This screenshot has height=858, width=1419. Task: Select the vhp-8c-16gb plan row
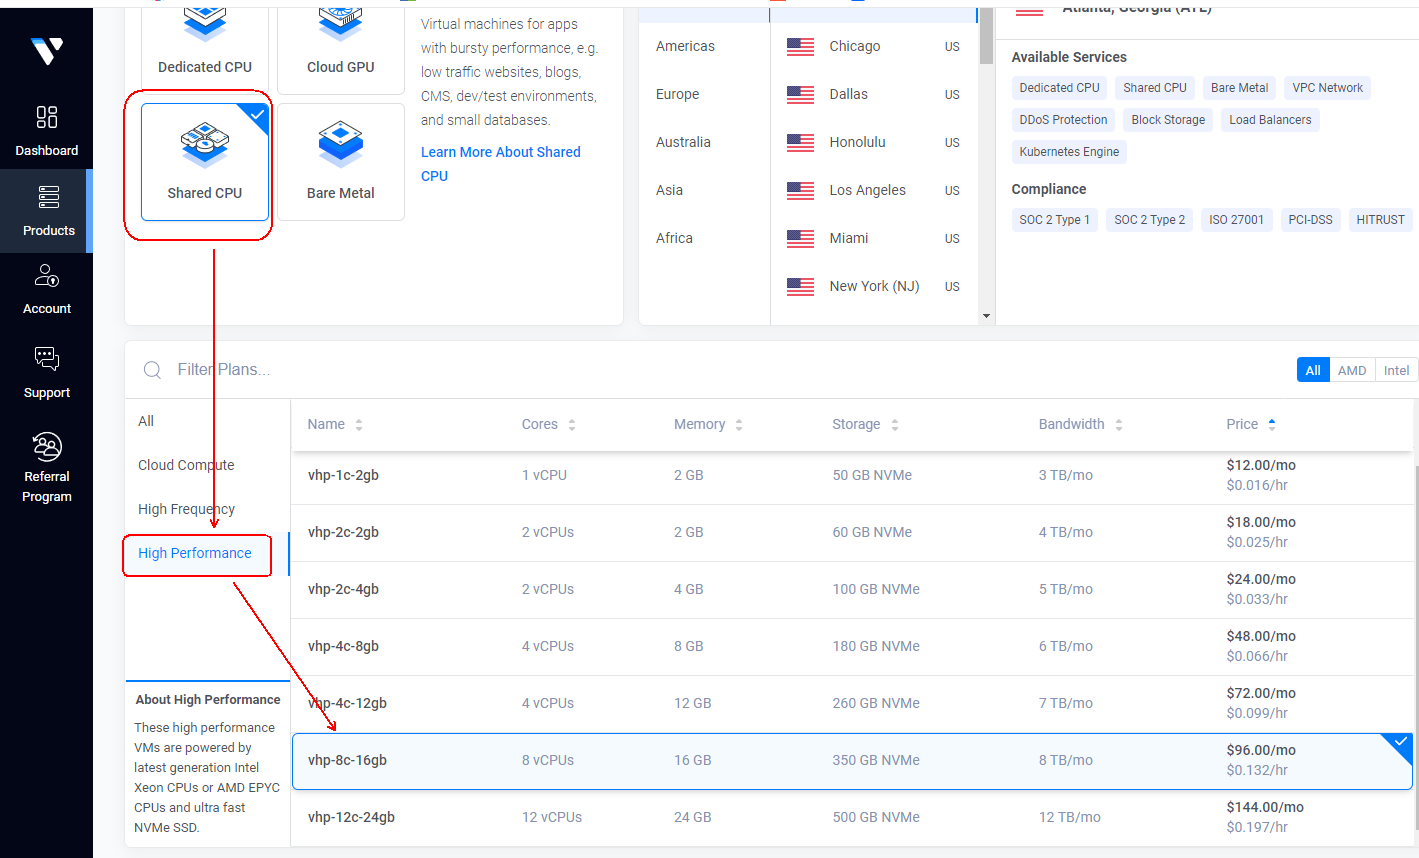852,761
